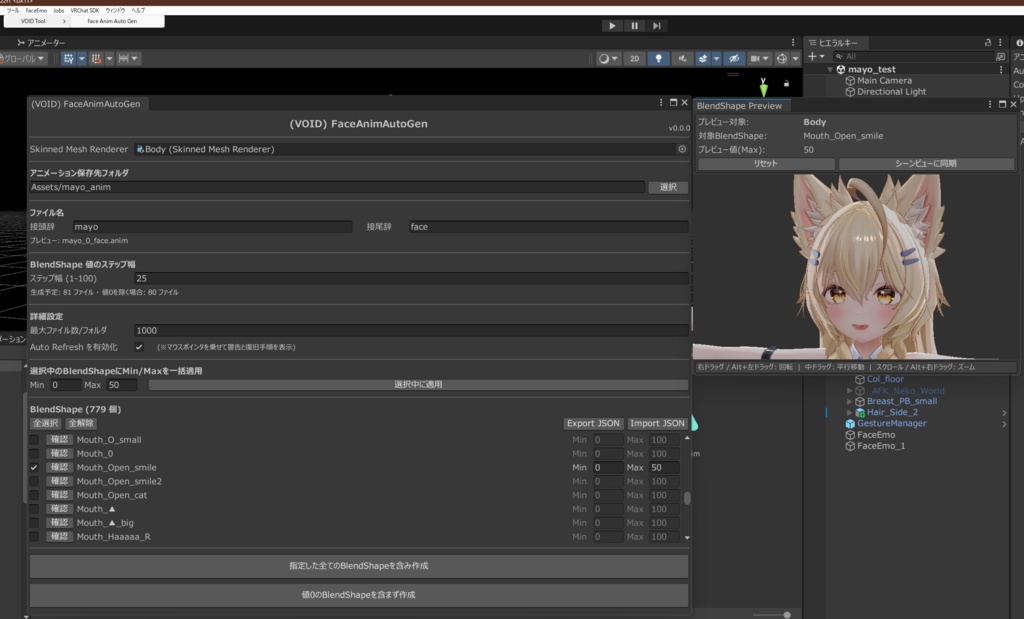Click the 全解除 deselect all button

point(82,423)
